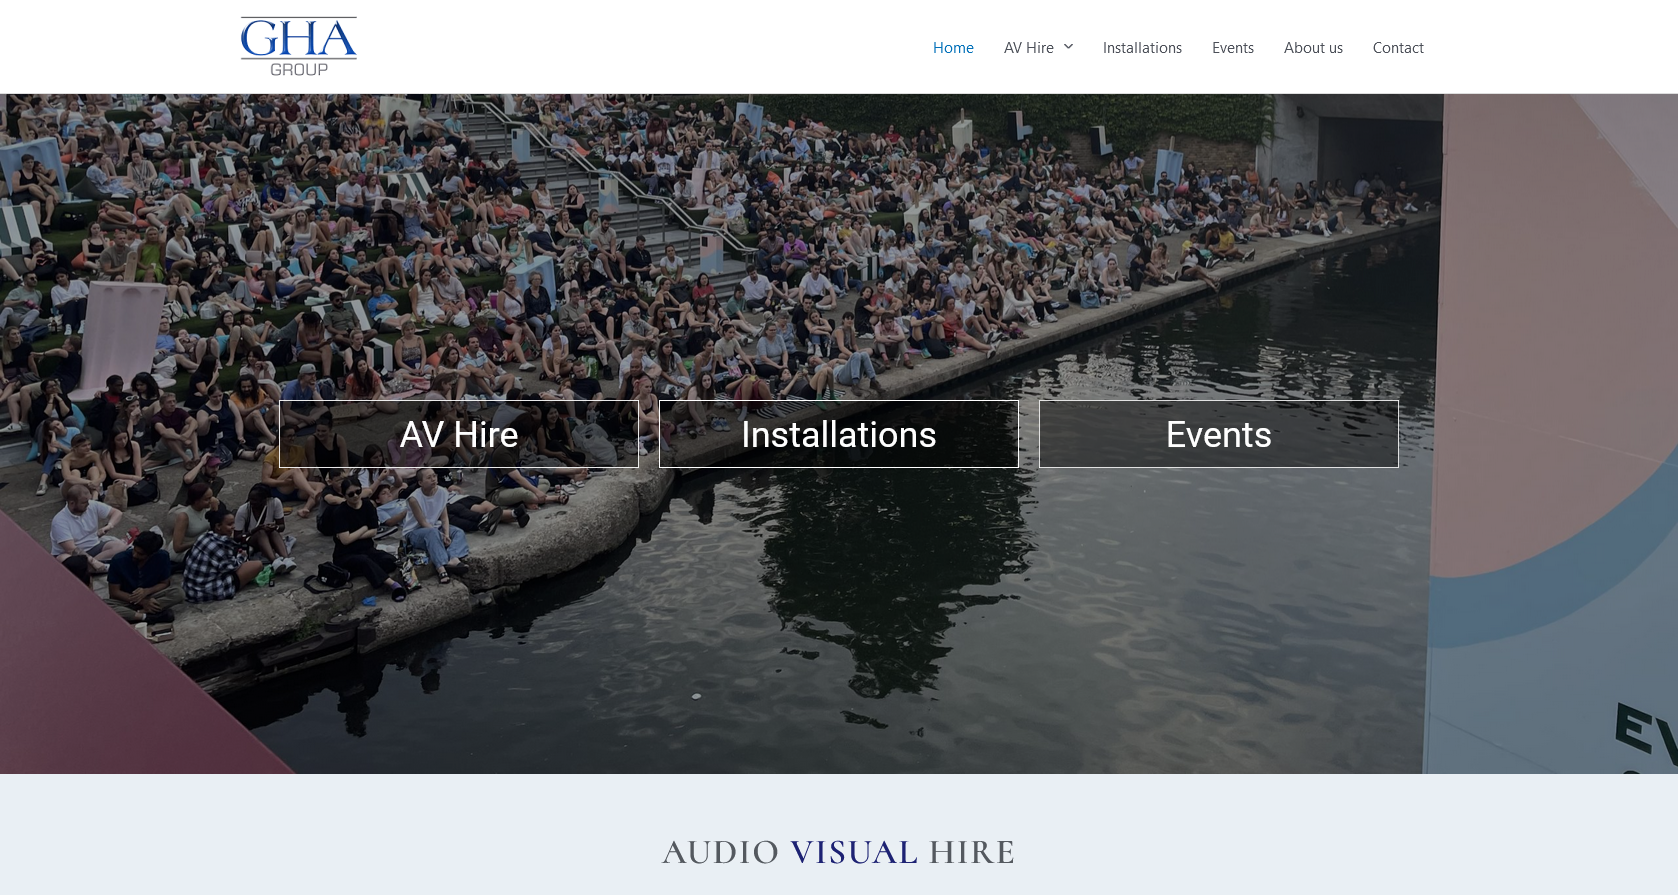The height and width of the screenshot is (895, 1678).
Task: Open AV Hire in the navigation bar
Action: tap(1029, 48)
